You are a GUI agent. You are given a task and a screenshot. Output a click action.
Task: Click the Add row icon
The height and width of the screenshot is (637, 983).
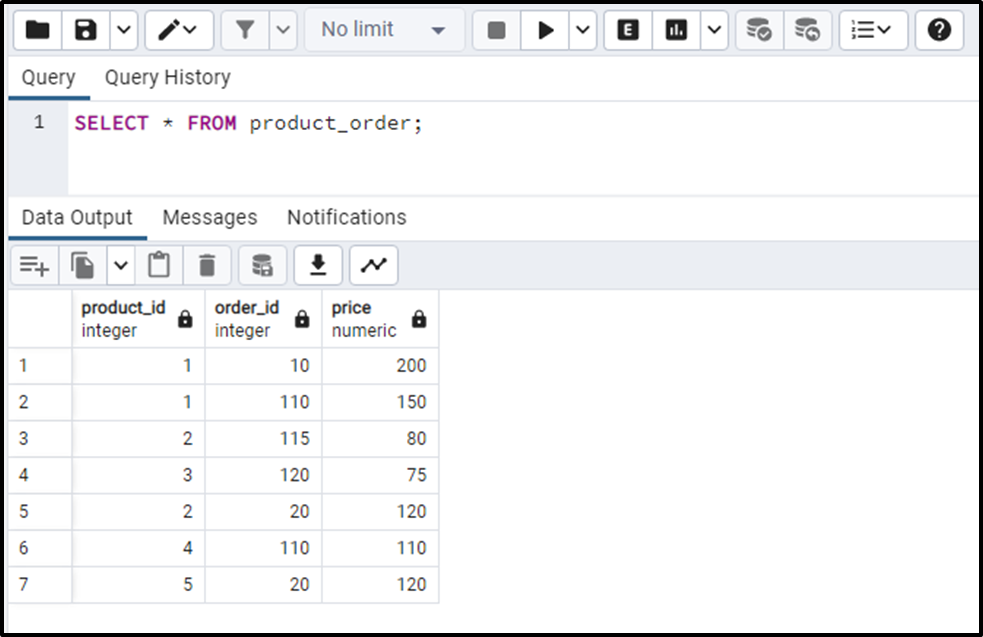click(34, 265)
